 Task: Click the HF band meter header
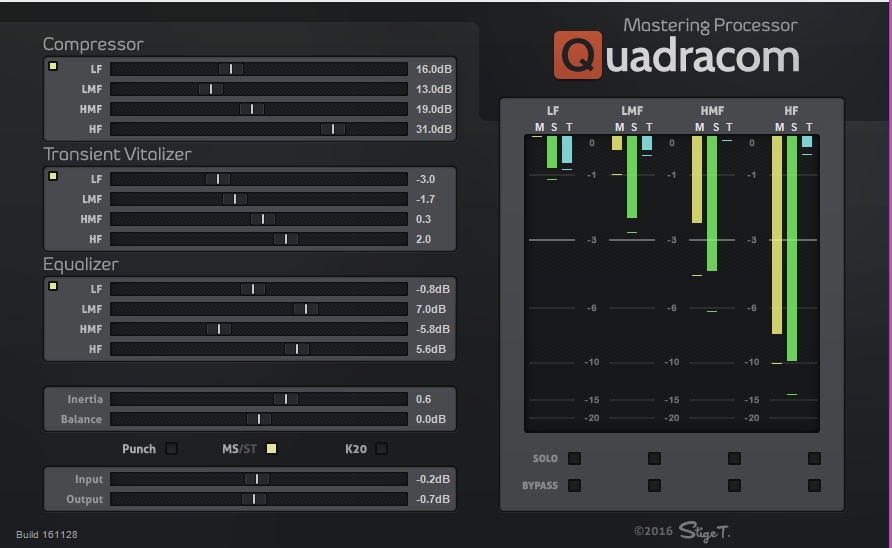coord(791,110)
